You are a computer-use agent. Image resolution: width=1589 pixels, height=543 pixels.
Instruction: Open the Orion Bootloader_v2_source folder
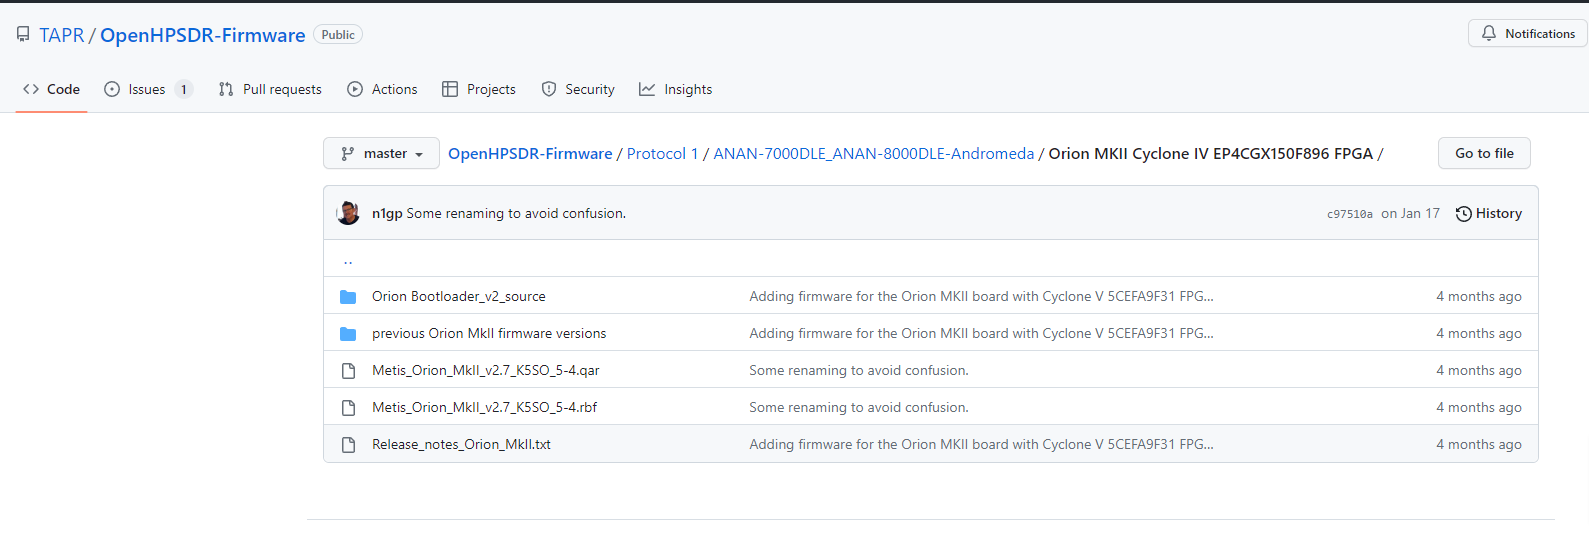coord(458,296)
